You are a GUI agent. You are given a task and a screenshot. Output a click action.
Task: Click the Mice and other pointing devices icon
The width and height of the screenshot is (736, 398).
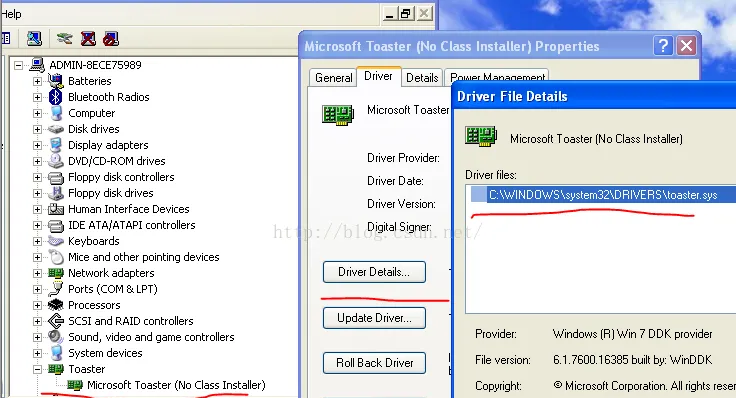point(56,257)
